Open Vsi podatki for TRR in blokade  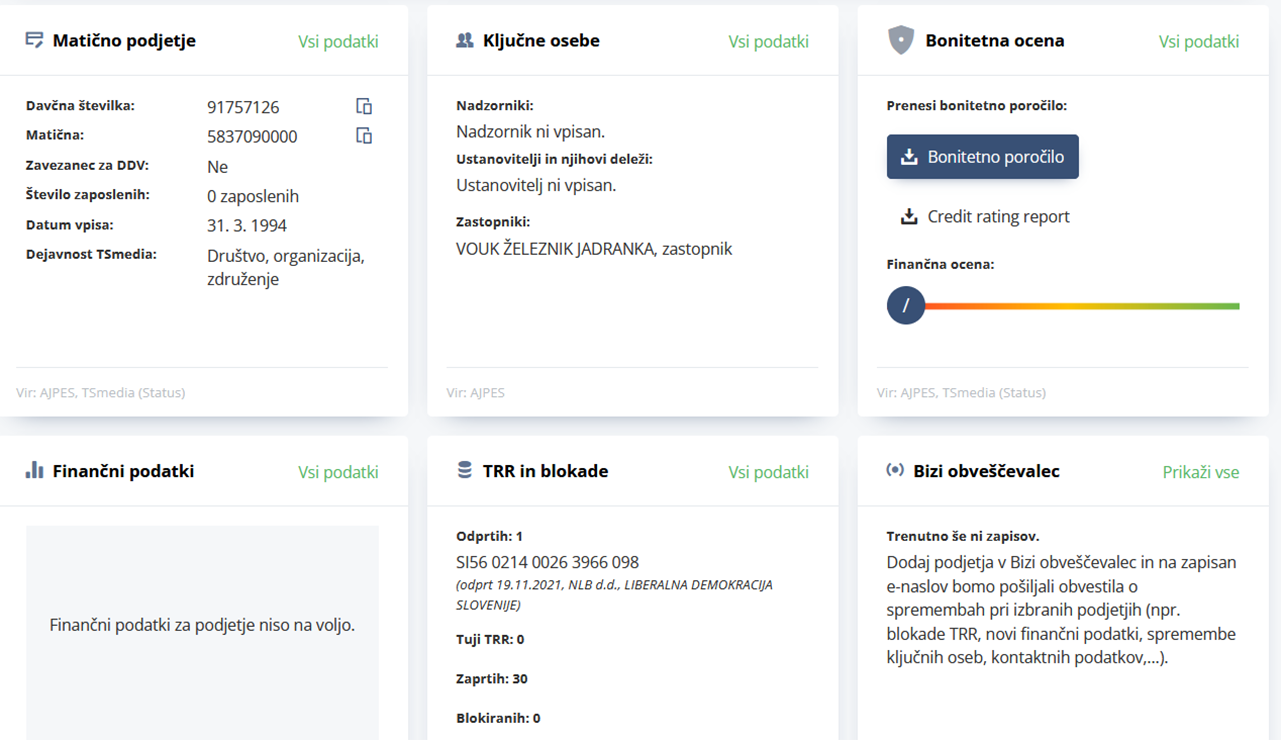click(768, 472)
